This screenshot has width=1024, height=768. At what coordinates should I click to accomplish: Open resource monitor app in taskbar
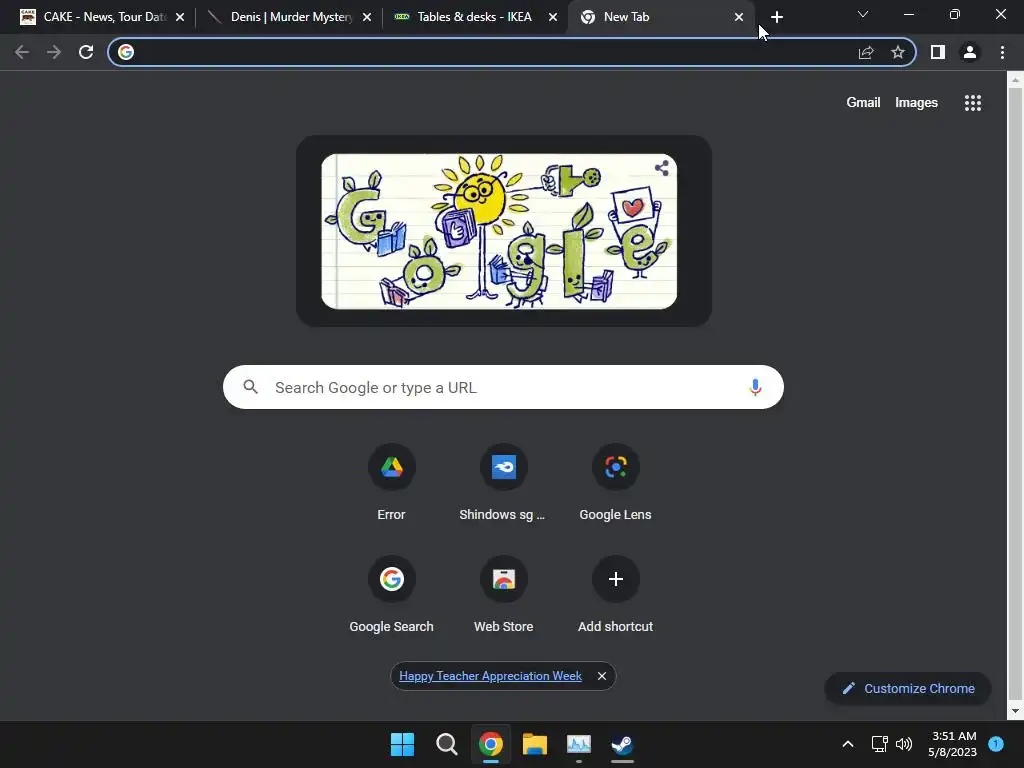point(579,744)
